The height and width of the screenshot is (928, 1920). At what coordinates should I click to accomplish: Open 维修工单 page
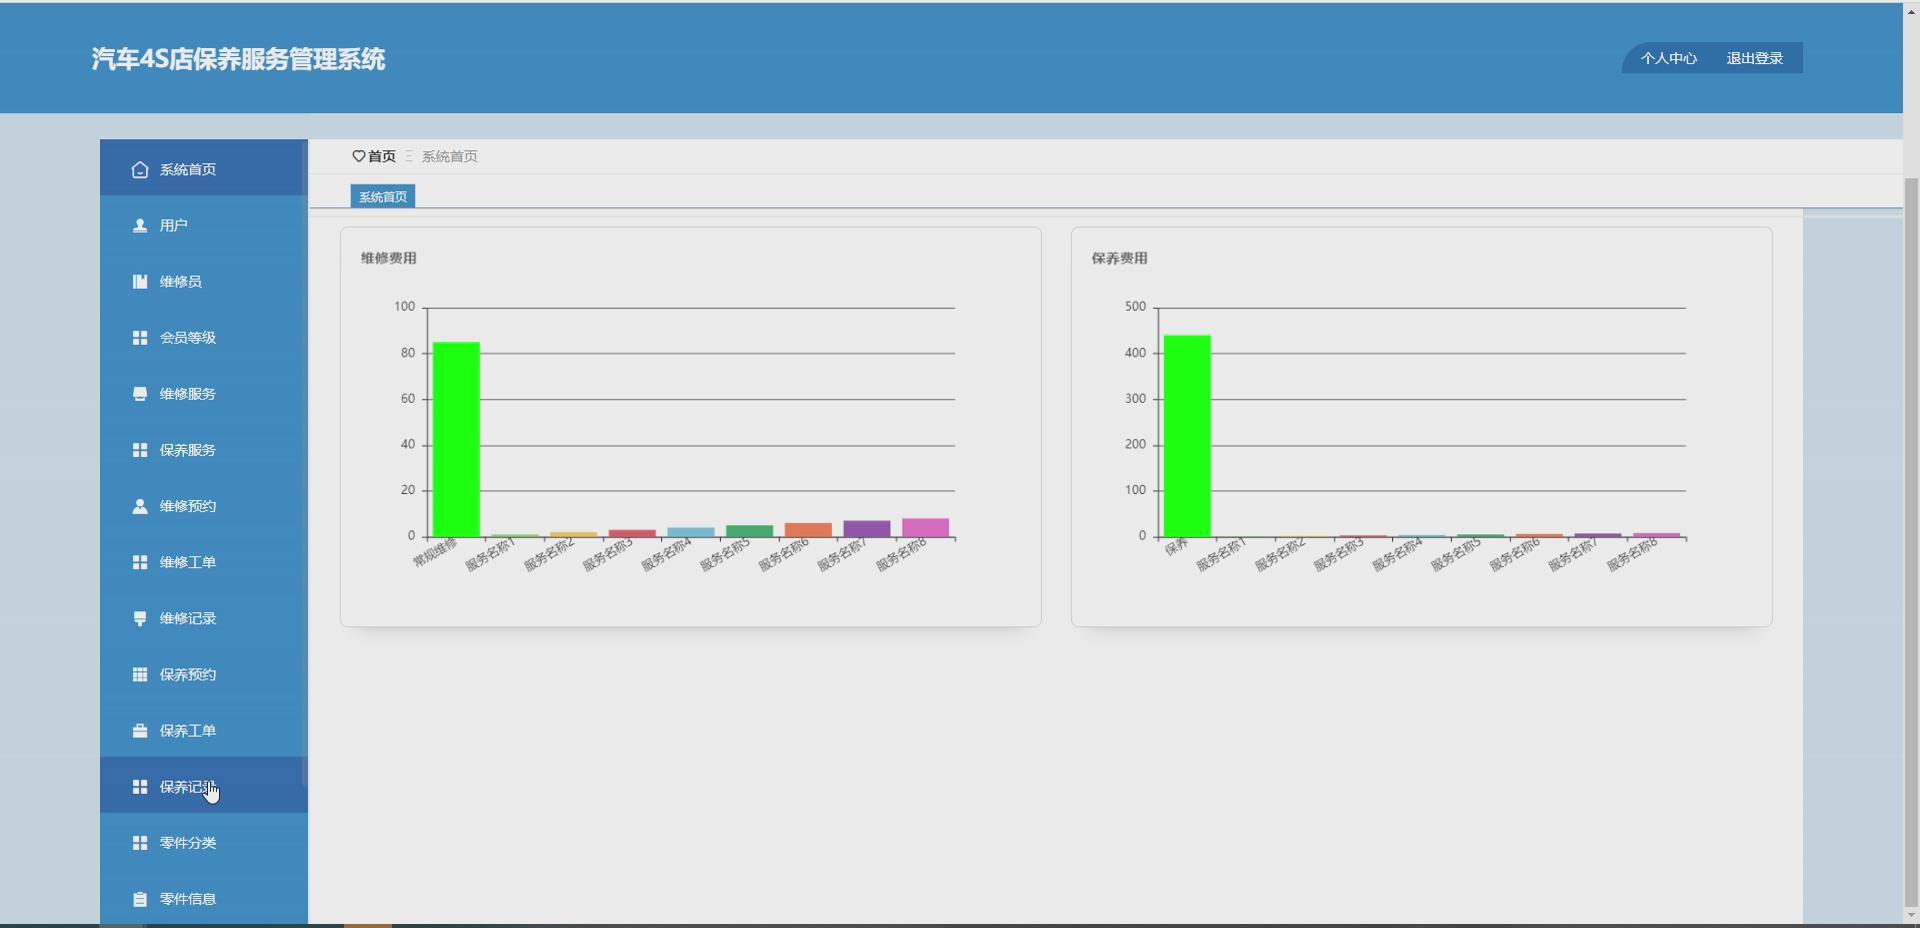click(203, 562)
